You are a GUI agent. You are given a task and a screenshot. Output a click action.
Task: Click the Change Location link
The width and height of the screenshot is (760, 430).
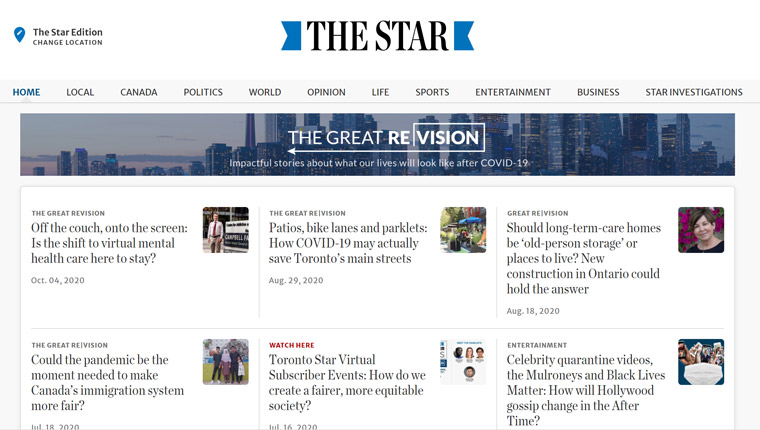67,43
